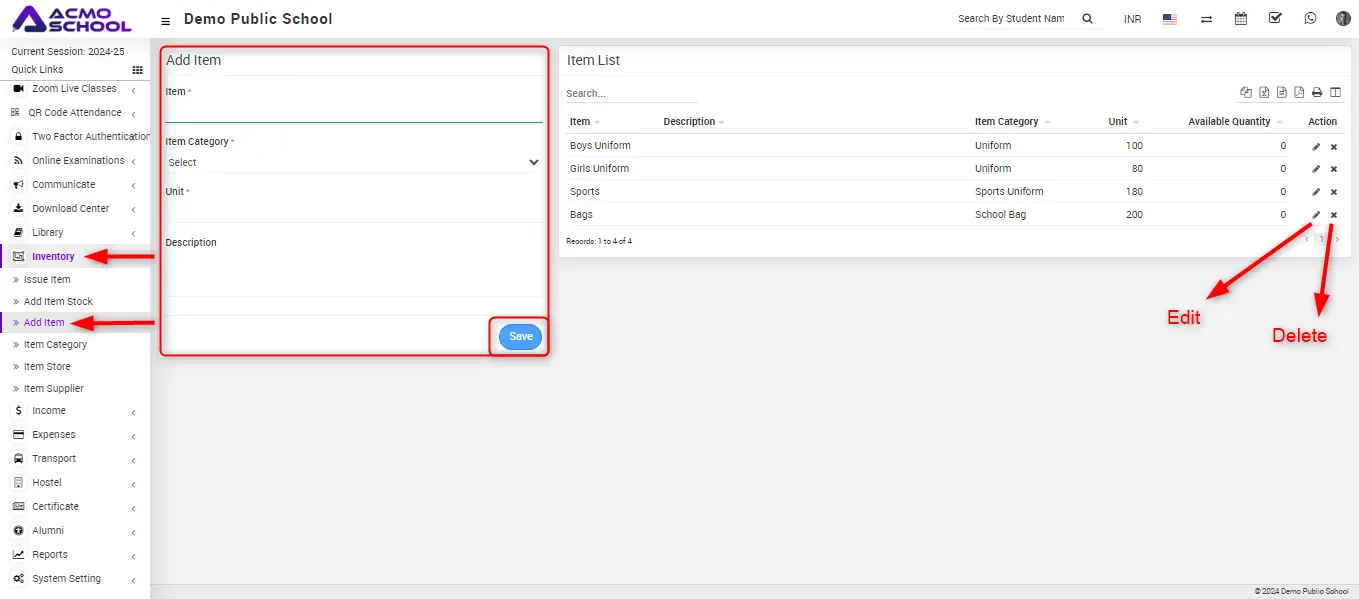
Task: Open Item Category in the Inventory submenu
Action: (x=55, y=345)
